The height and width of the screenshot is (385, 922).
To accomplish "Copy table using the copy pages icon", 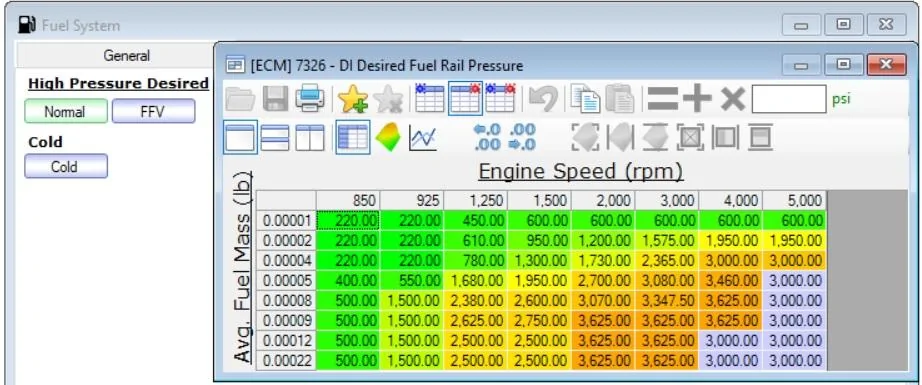I will 585,99.
